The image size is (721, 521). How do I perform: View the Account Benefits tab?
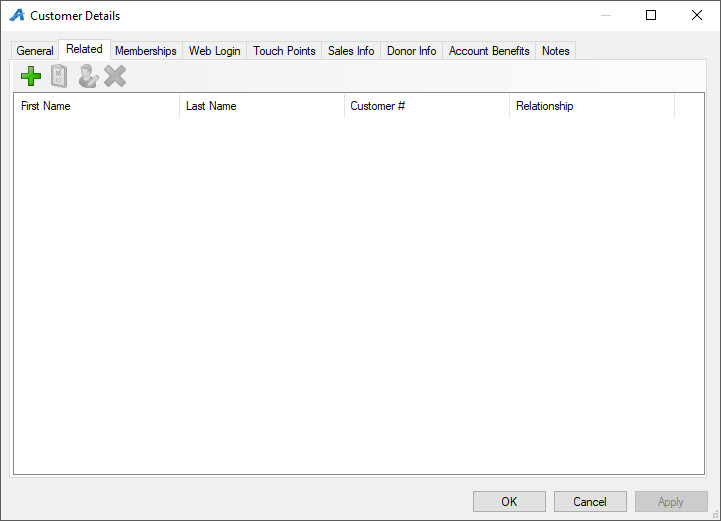click(489, 51)
